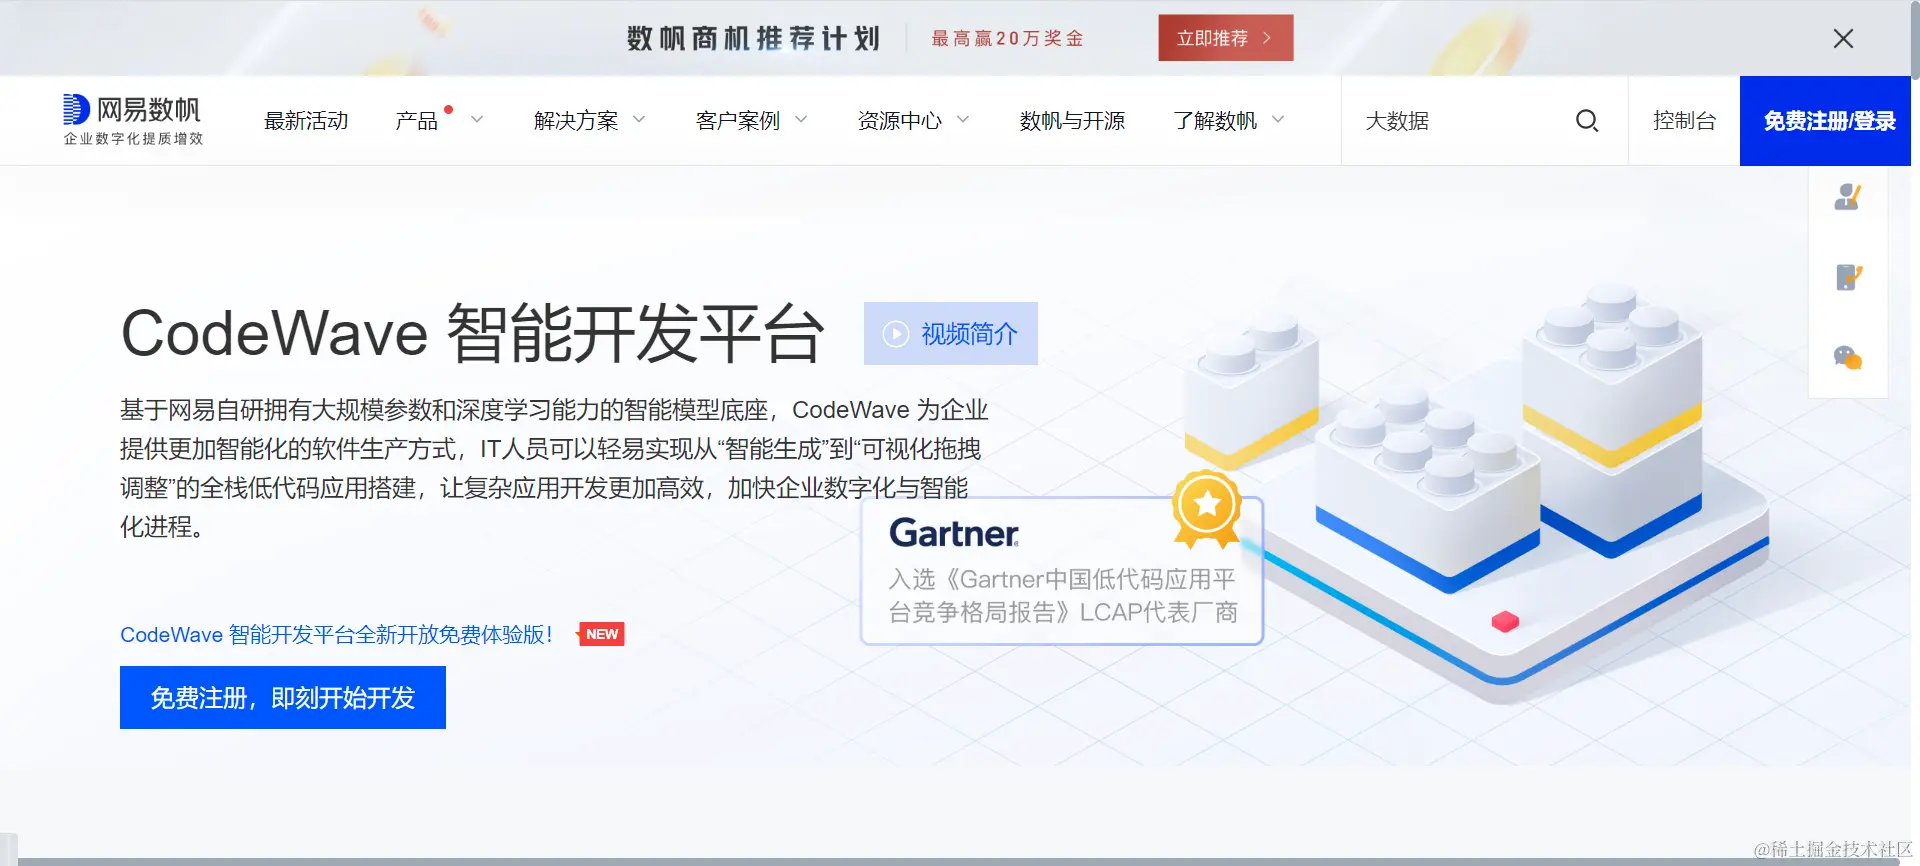Click the search magnifier icon
The image size is (1920, 866).
[x=1587, y=121]
